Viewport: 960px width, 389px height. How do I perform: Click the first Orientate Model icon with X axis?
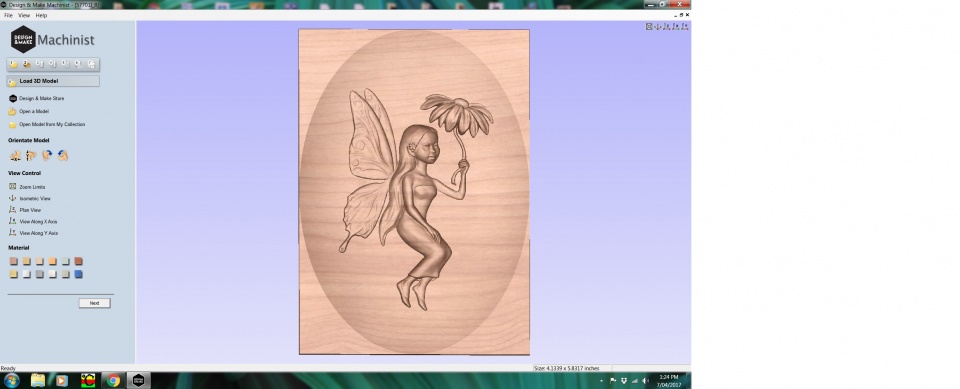(x=15, y=156)
